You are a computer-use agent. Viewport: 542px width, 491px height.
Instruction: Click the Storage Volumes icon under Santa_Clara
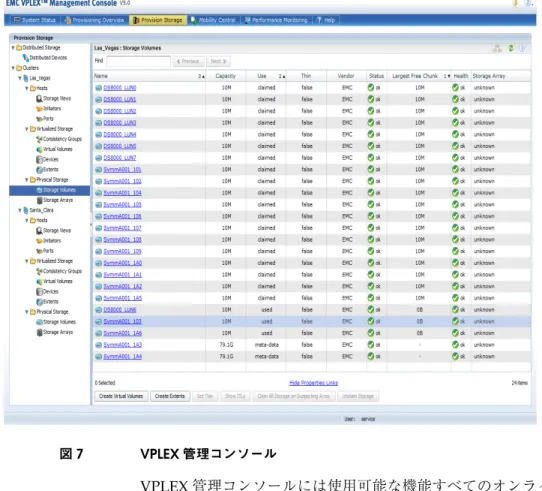(39, 322)
